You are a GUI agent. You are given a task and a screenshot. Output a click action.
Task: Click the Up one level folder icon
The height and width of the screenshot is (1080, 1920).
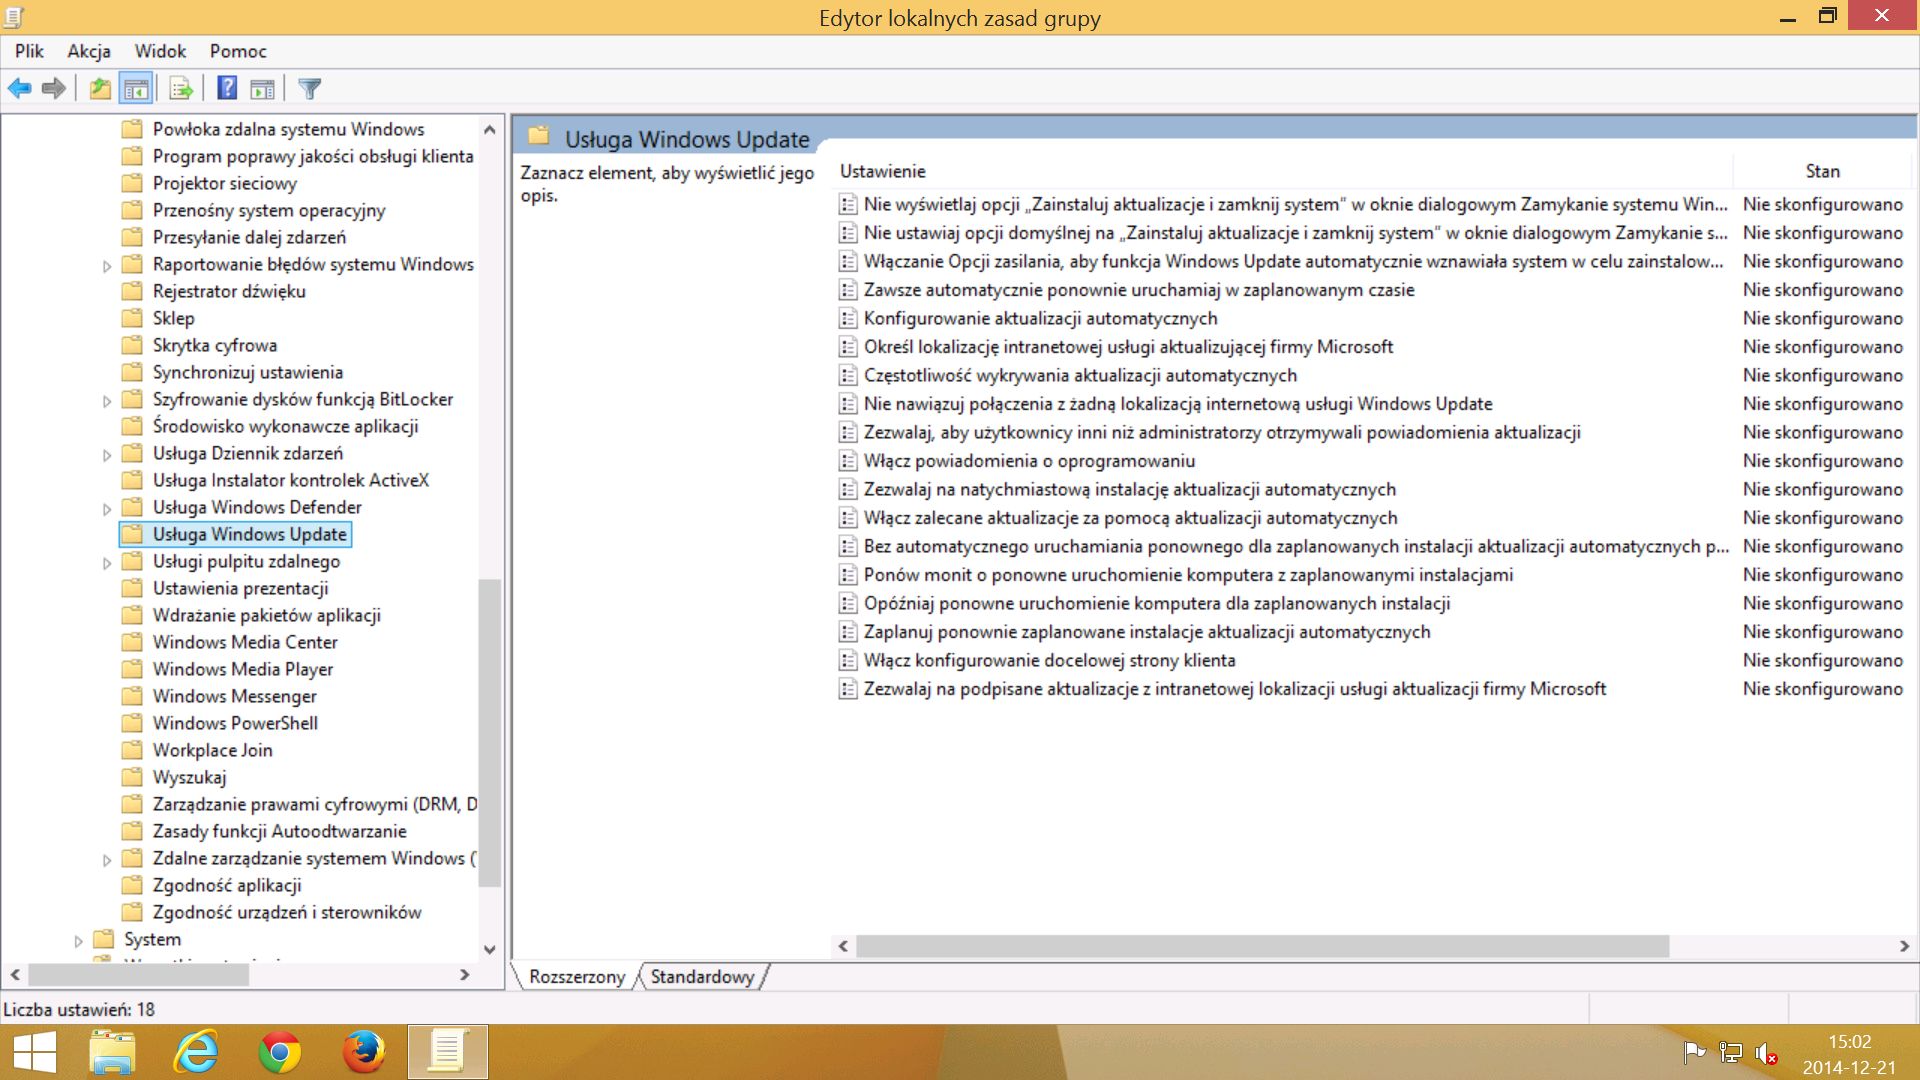pos(100,89)
